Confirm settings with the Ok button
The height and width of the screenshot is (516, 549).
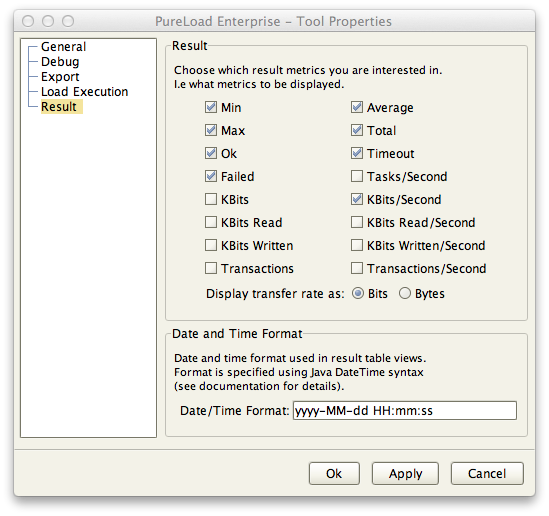[x=334, y=474]
